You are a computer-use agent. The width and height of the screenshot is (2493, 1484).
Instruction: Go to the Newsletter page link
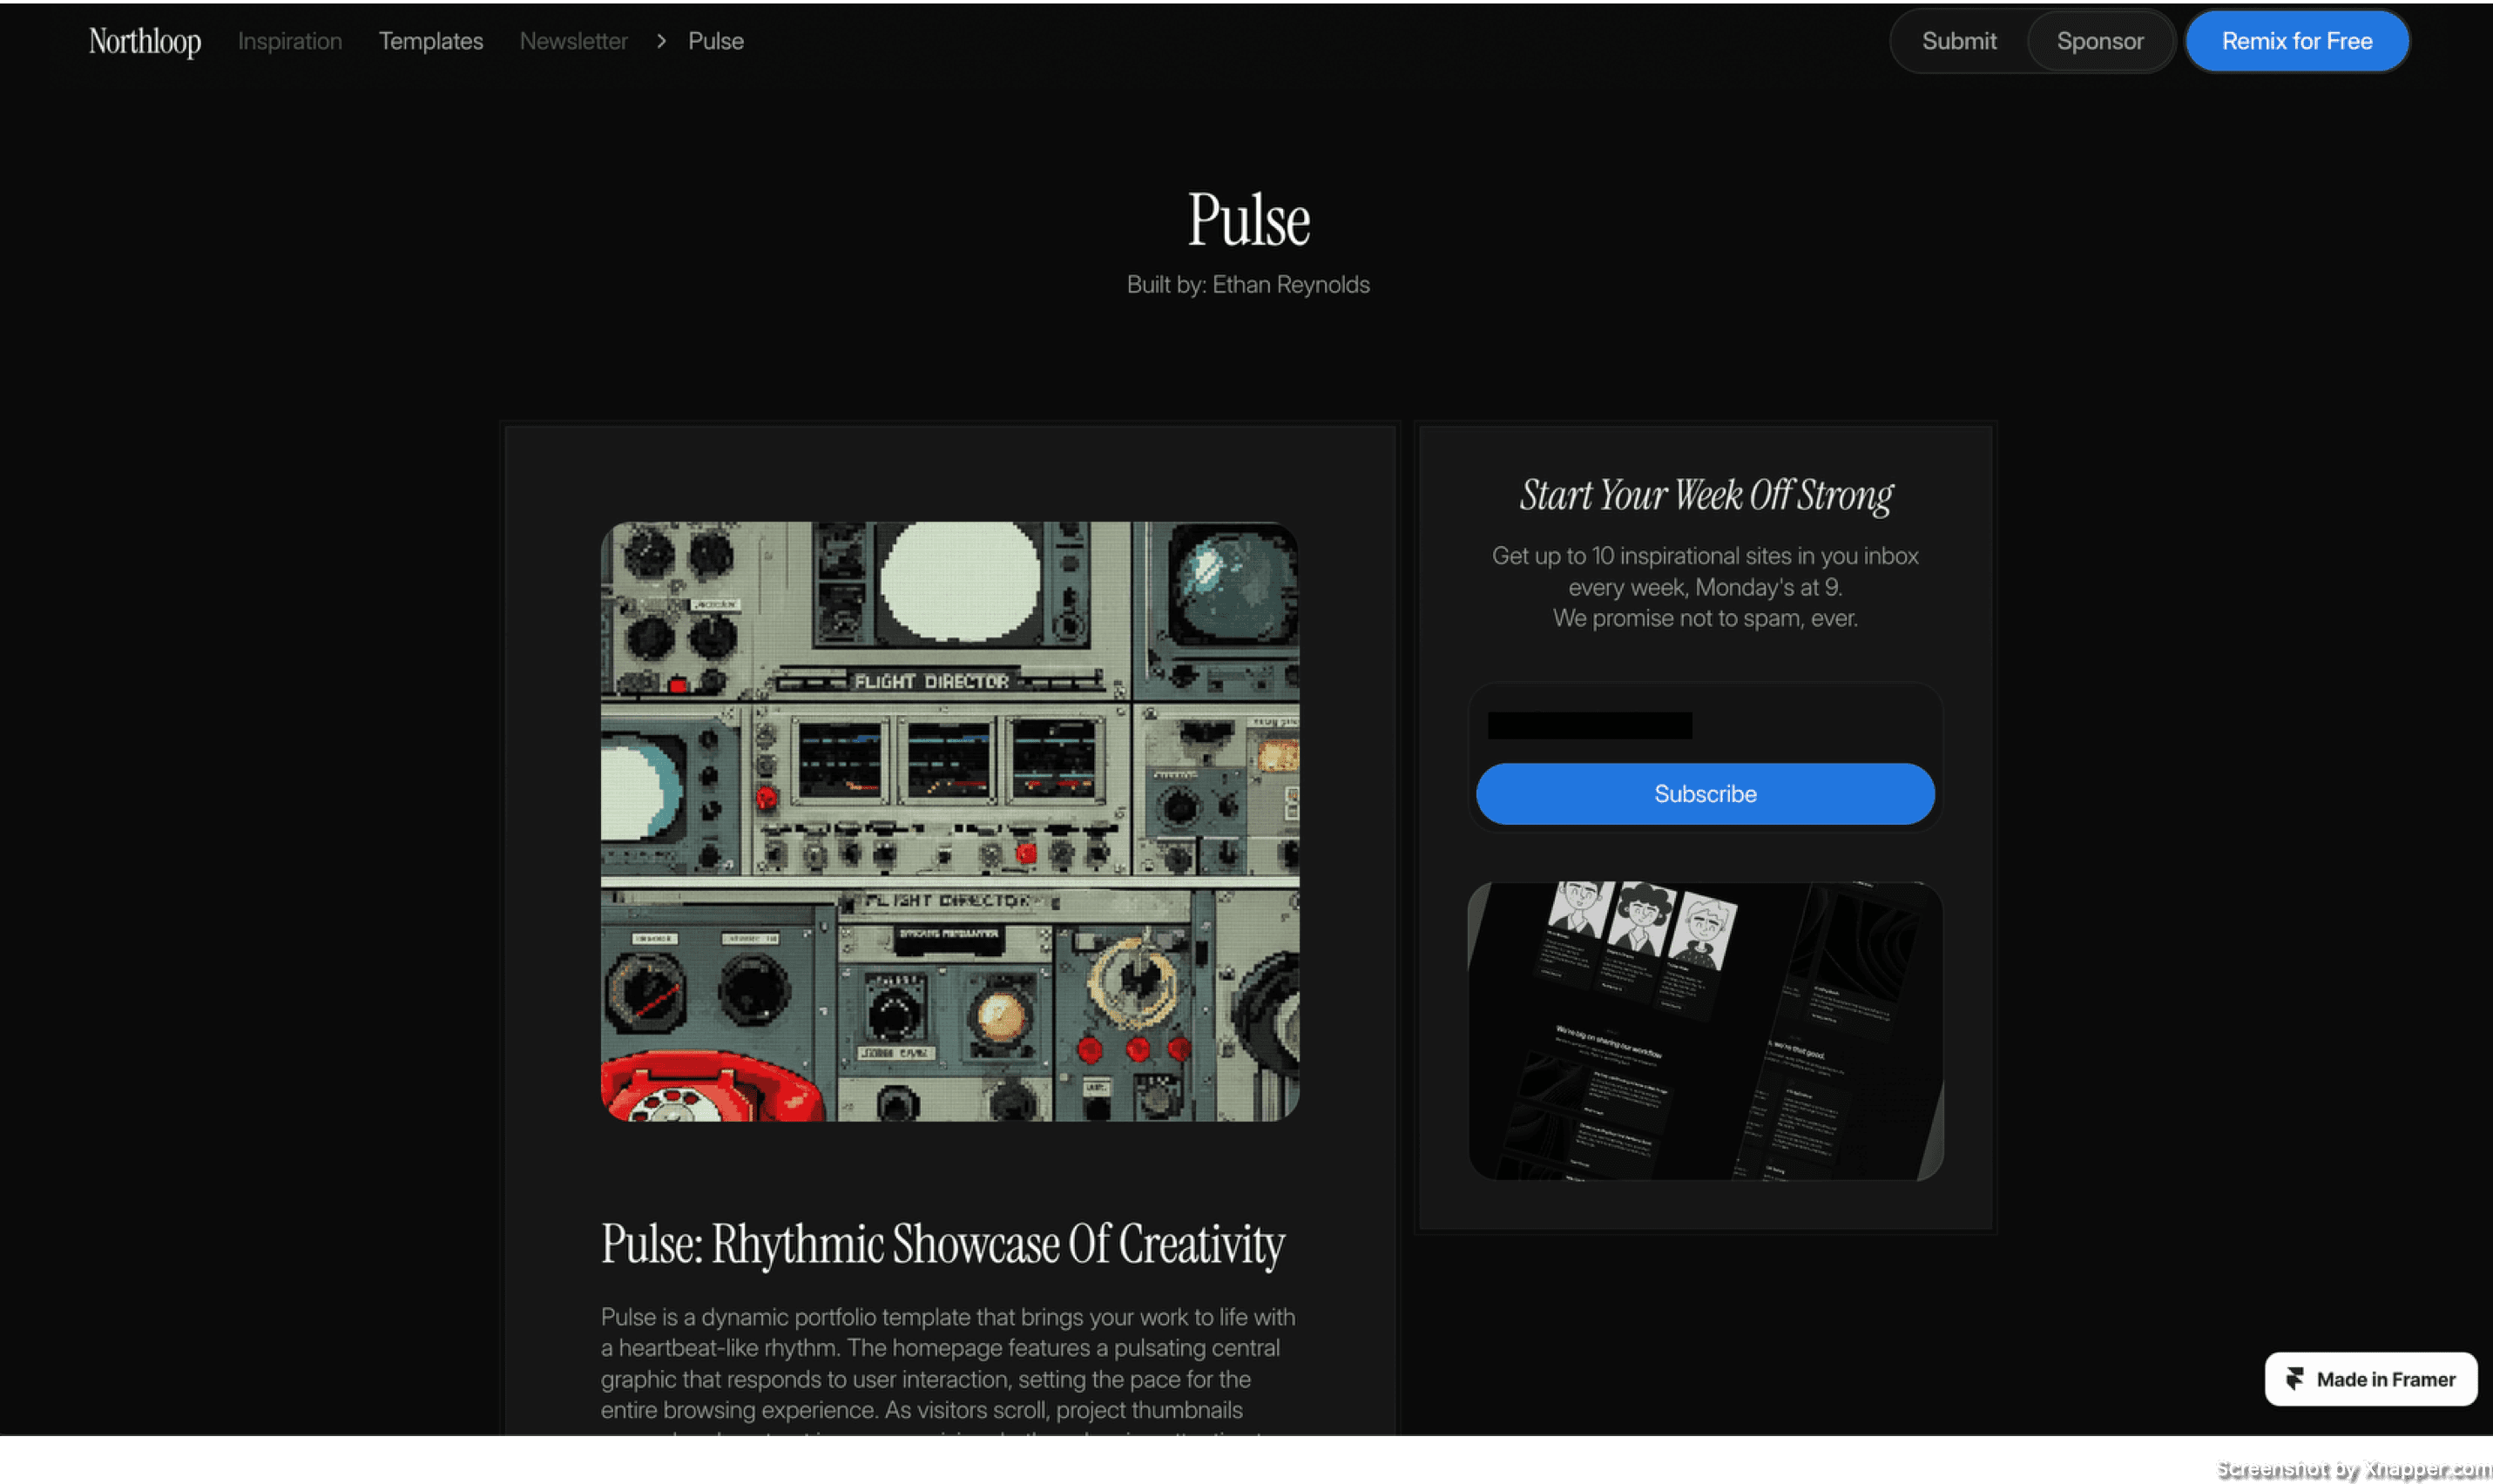(574, 41)
